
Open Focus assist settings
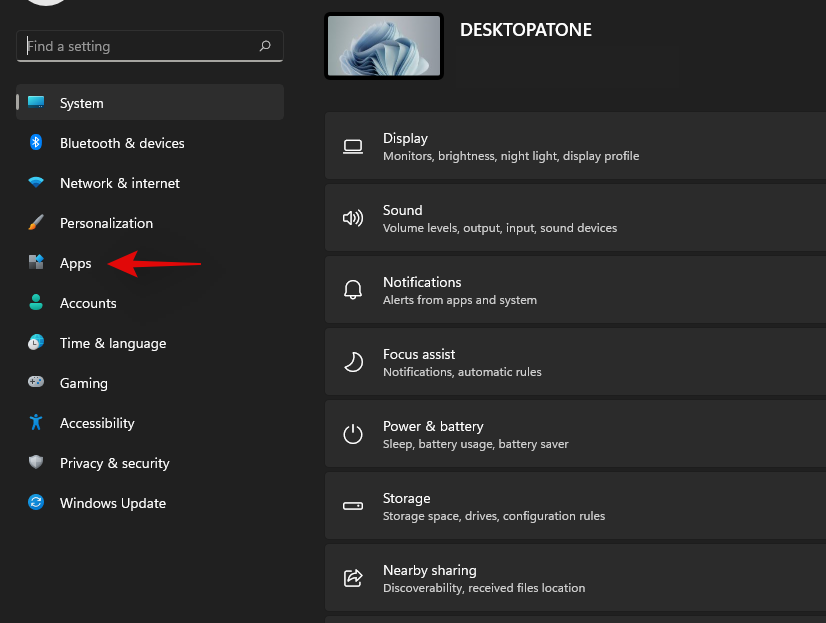coord(575,362)
